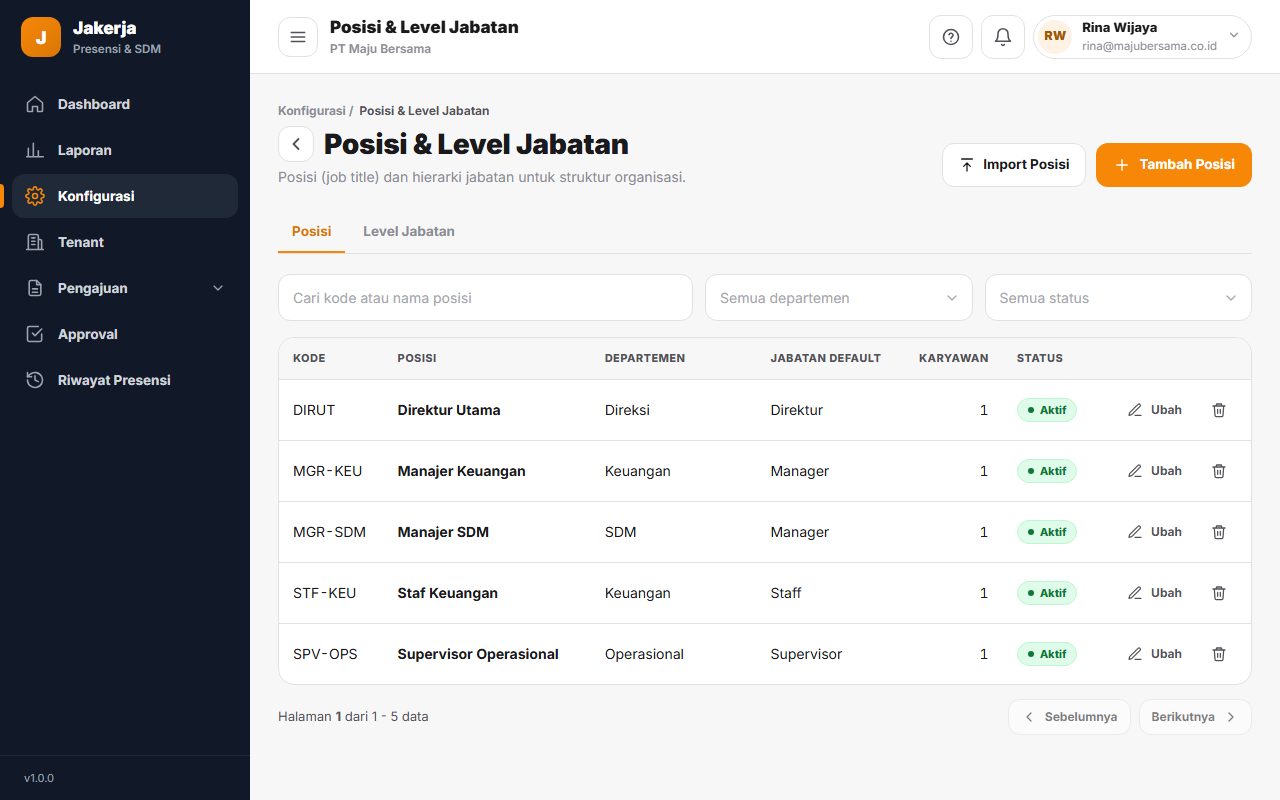
Task: Delete the Supervisor Operasional position
Action: click(1219, 654)
